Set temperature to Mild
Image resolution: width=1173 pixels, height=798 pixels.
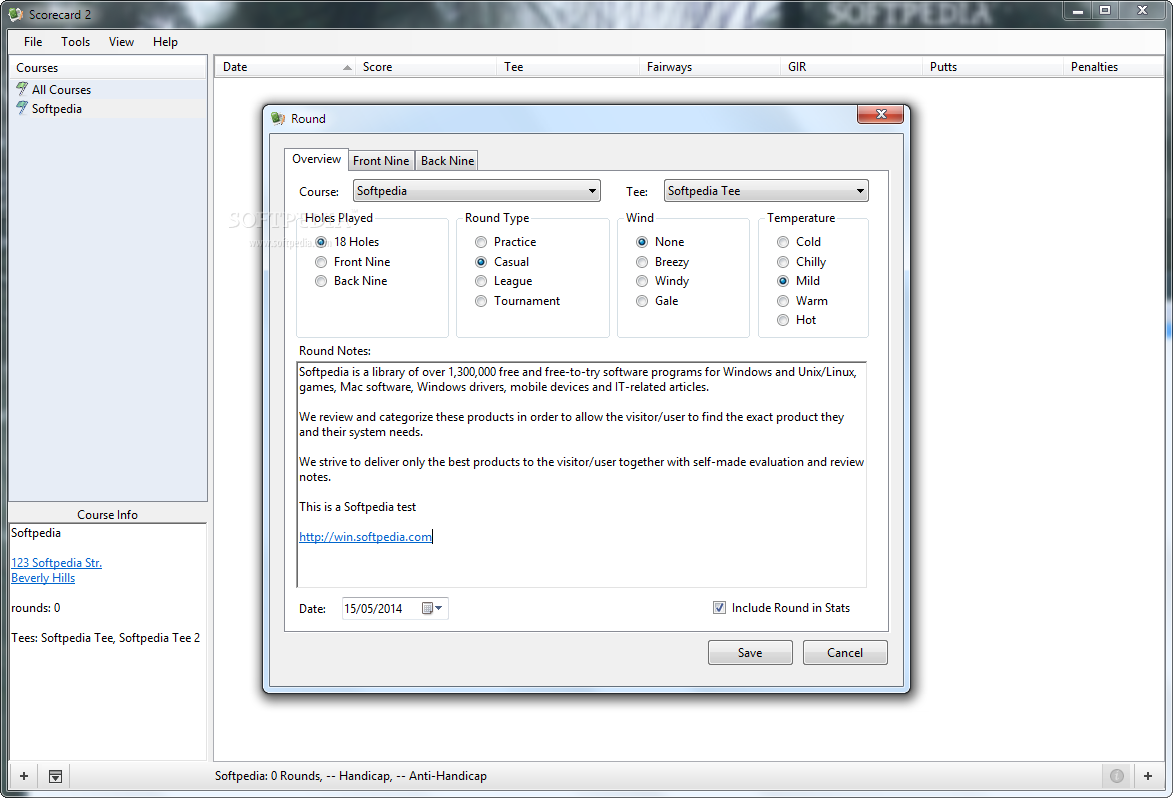799,281
